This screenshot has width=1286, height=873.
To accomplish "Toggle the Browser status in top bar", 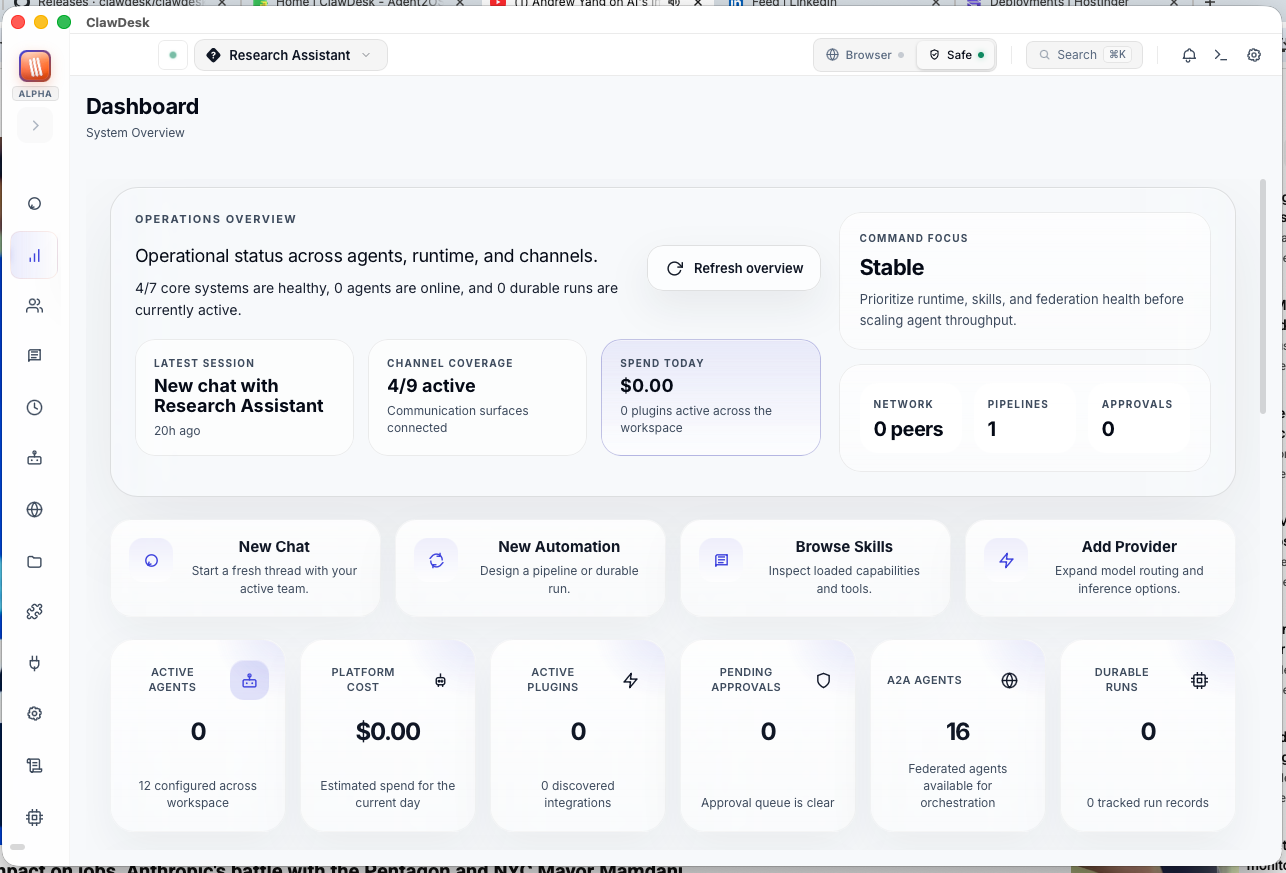I will (x=863, y=55).
